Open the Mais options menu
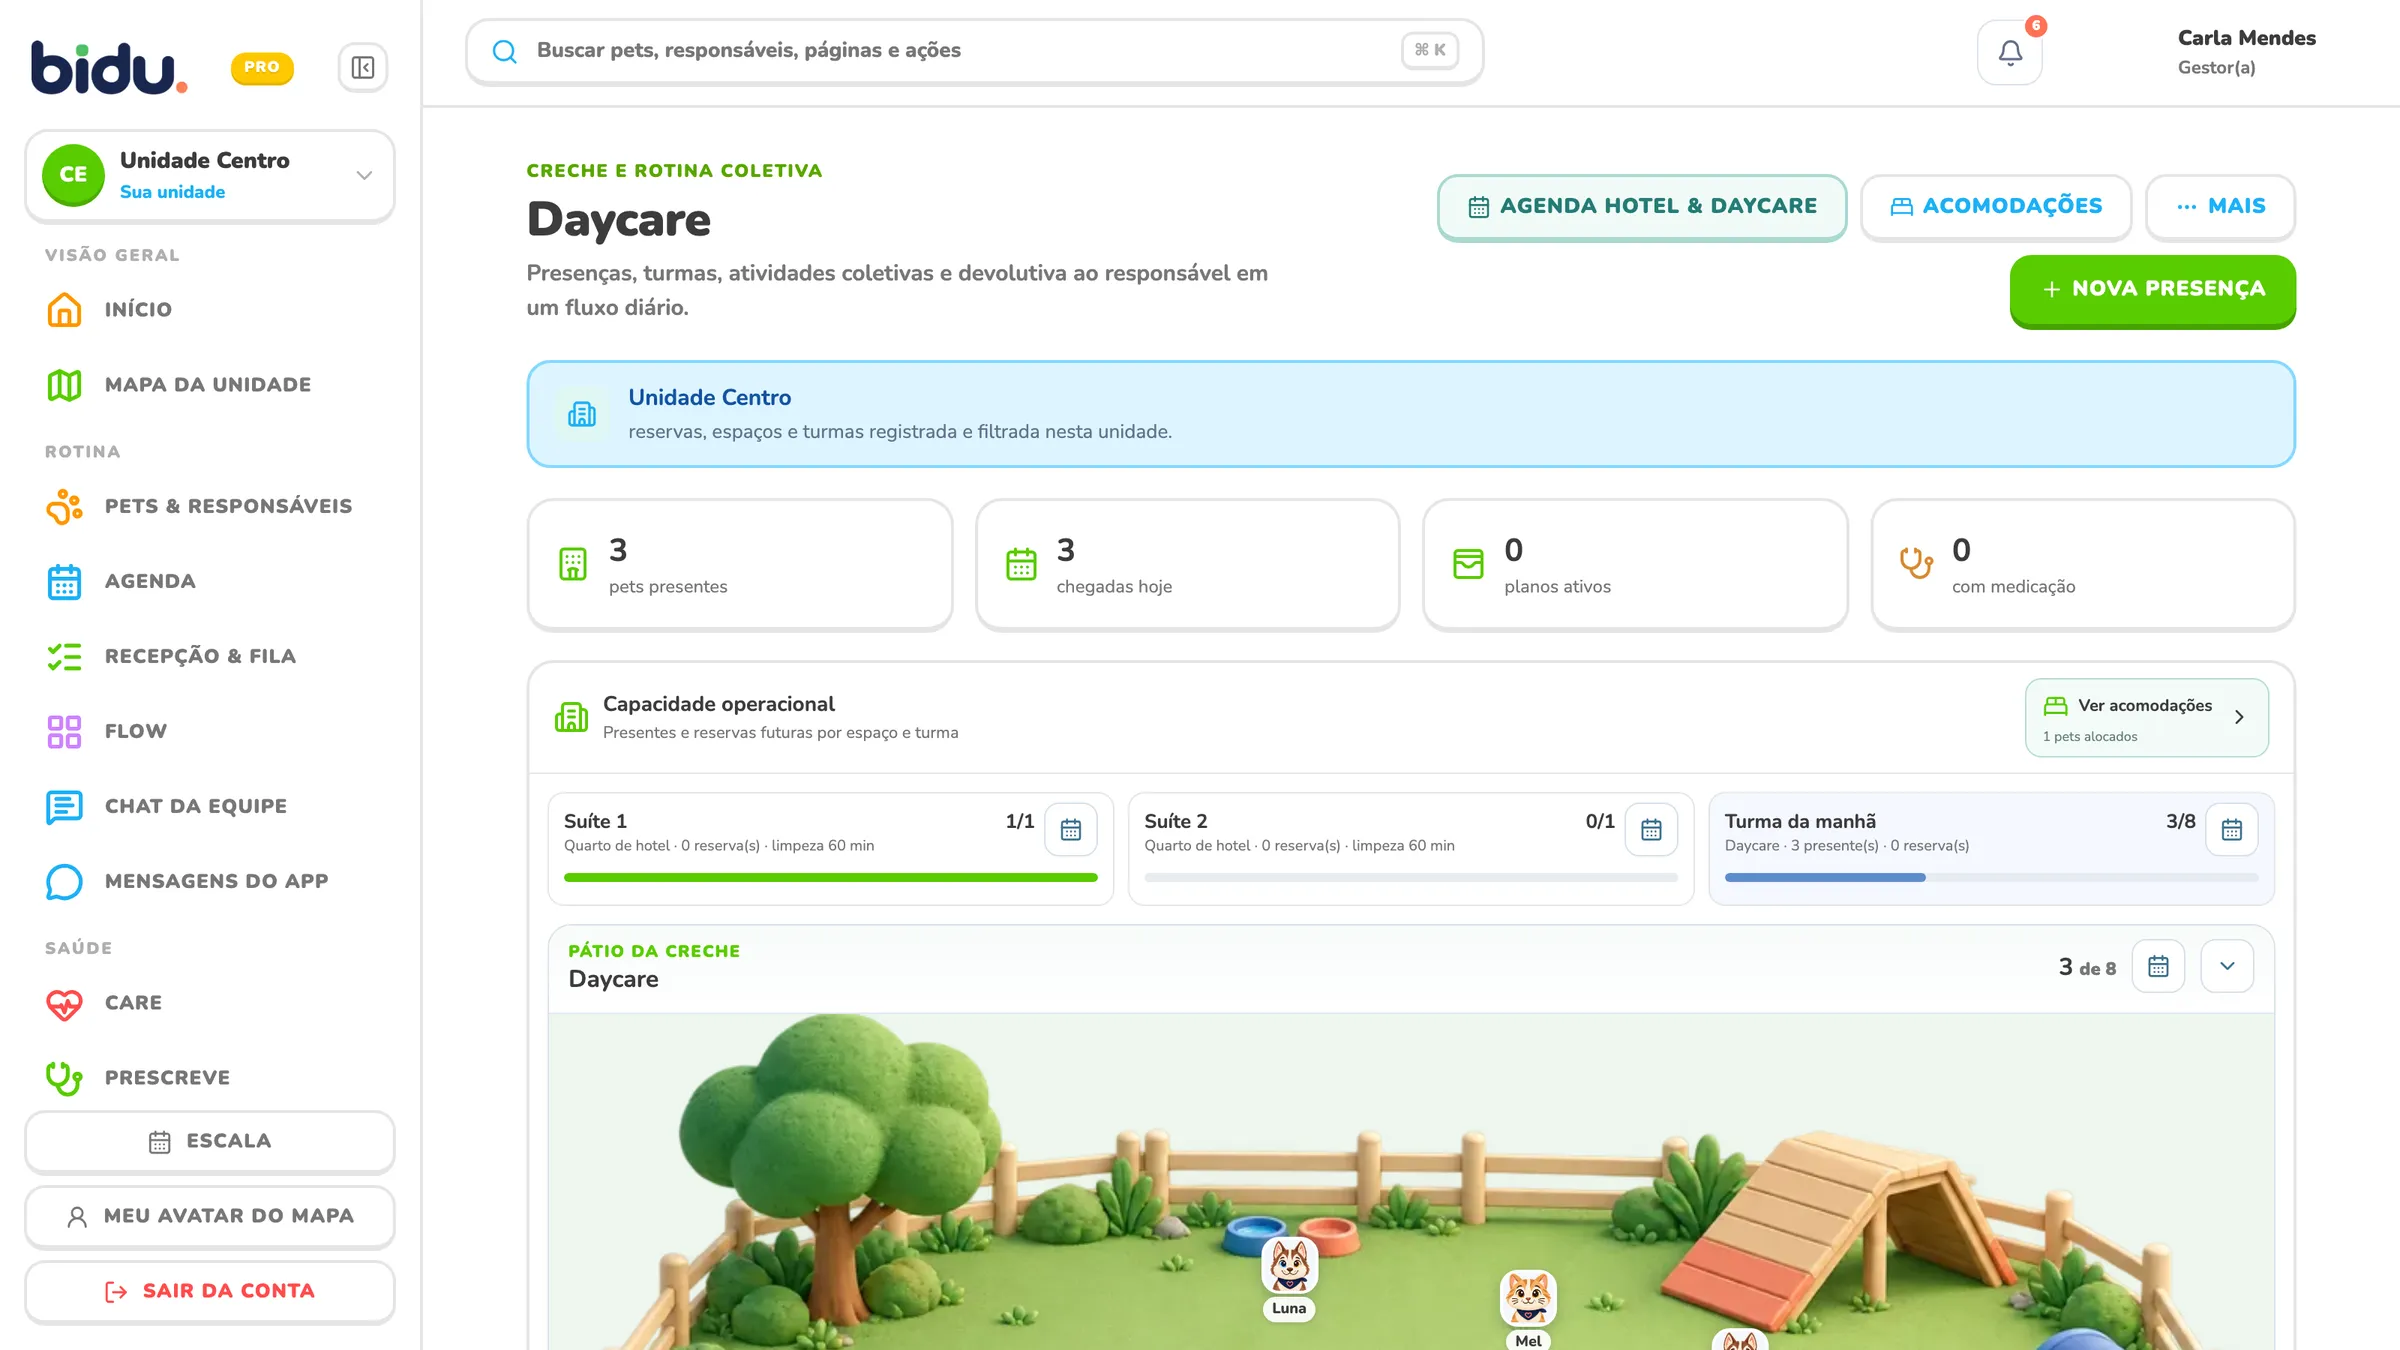The height and width of the screenshot is (1350, 2400). coord(2220,206)
